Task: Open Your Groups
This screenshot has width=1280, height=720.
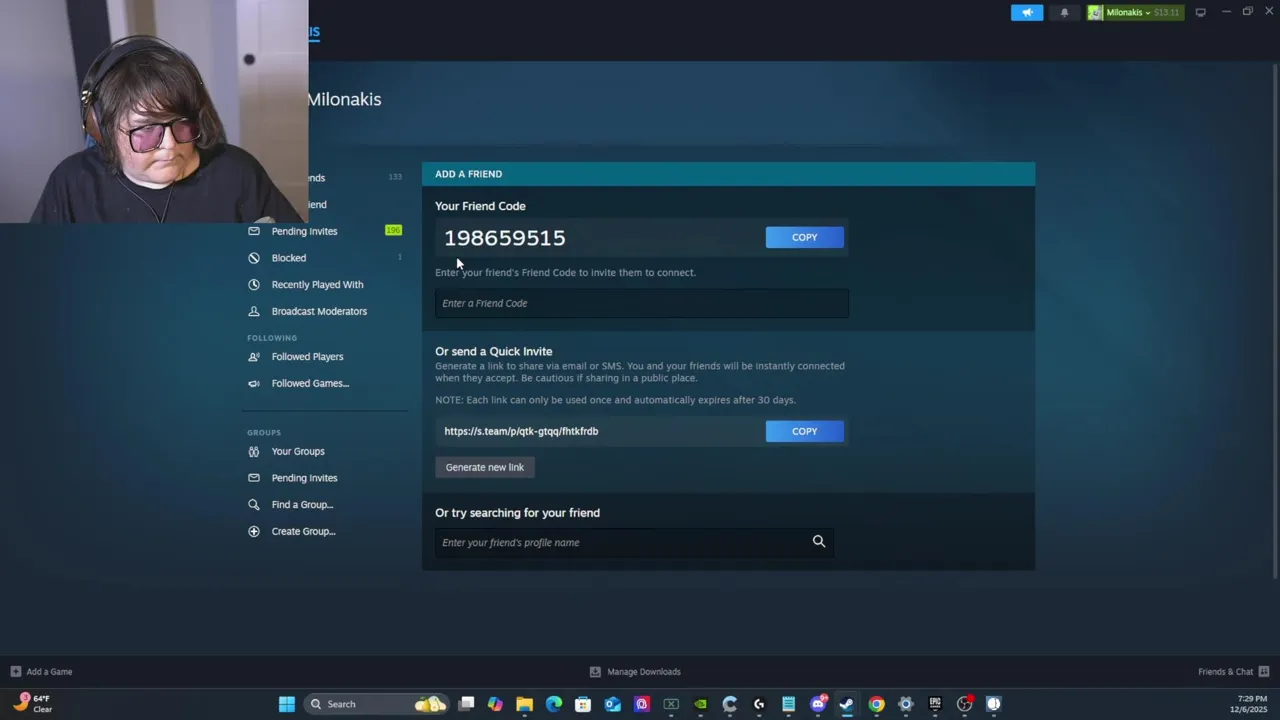Action: tap(298, 451)
